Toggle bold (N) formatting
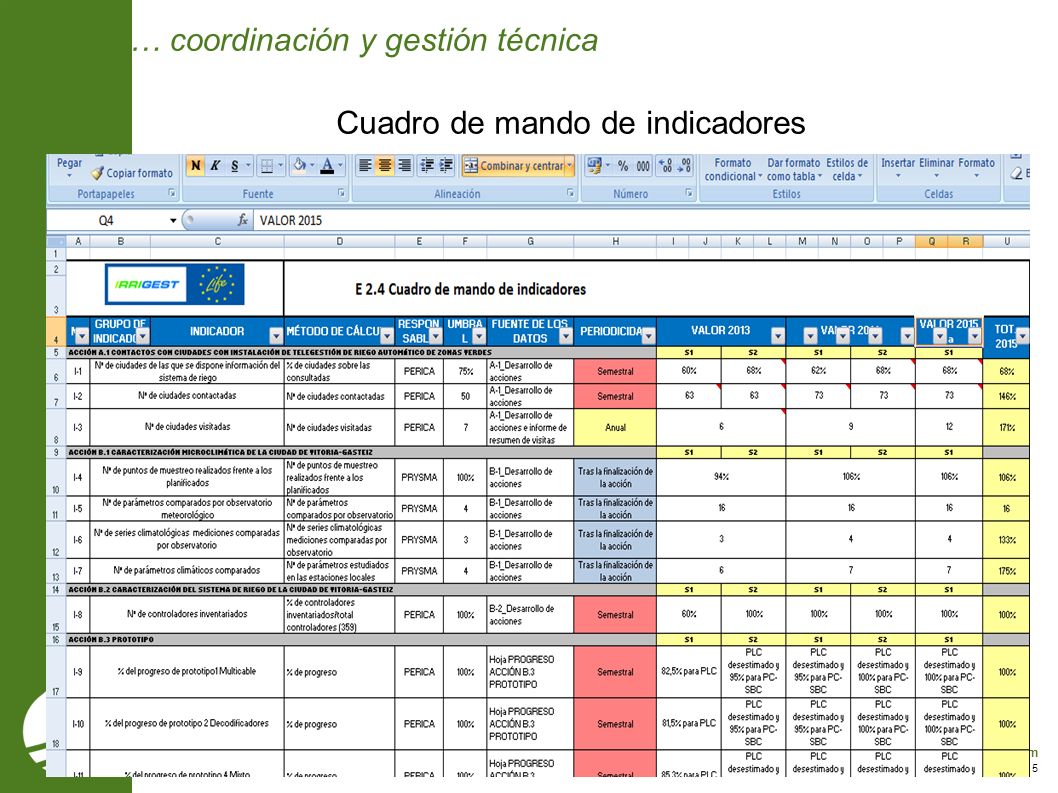The height and width of the screenshot is (793, 1058). coord(196,165)
